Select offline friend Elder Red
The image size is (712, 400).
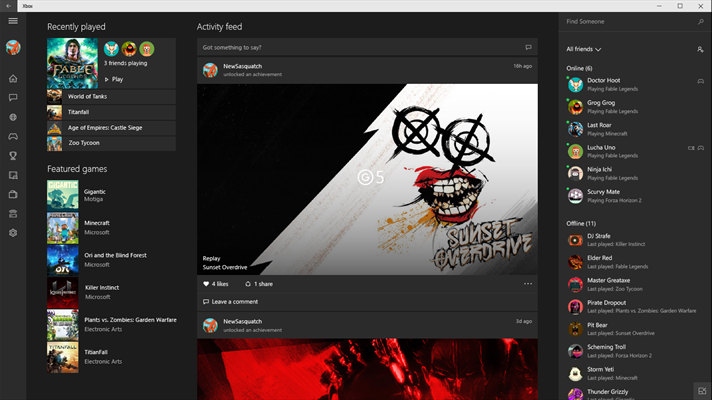click(x=635, y=262)
